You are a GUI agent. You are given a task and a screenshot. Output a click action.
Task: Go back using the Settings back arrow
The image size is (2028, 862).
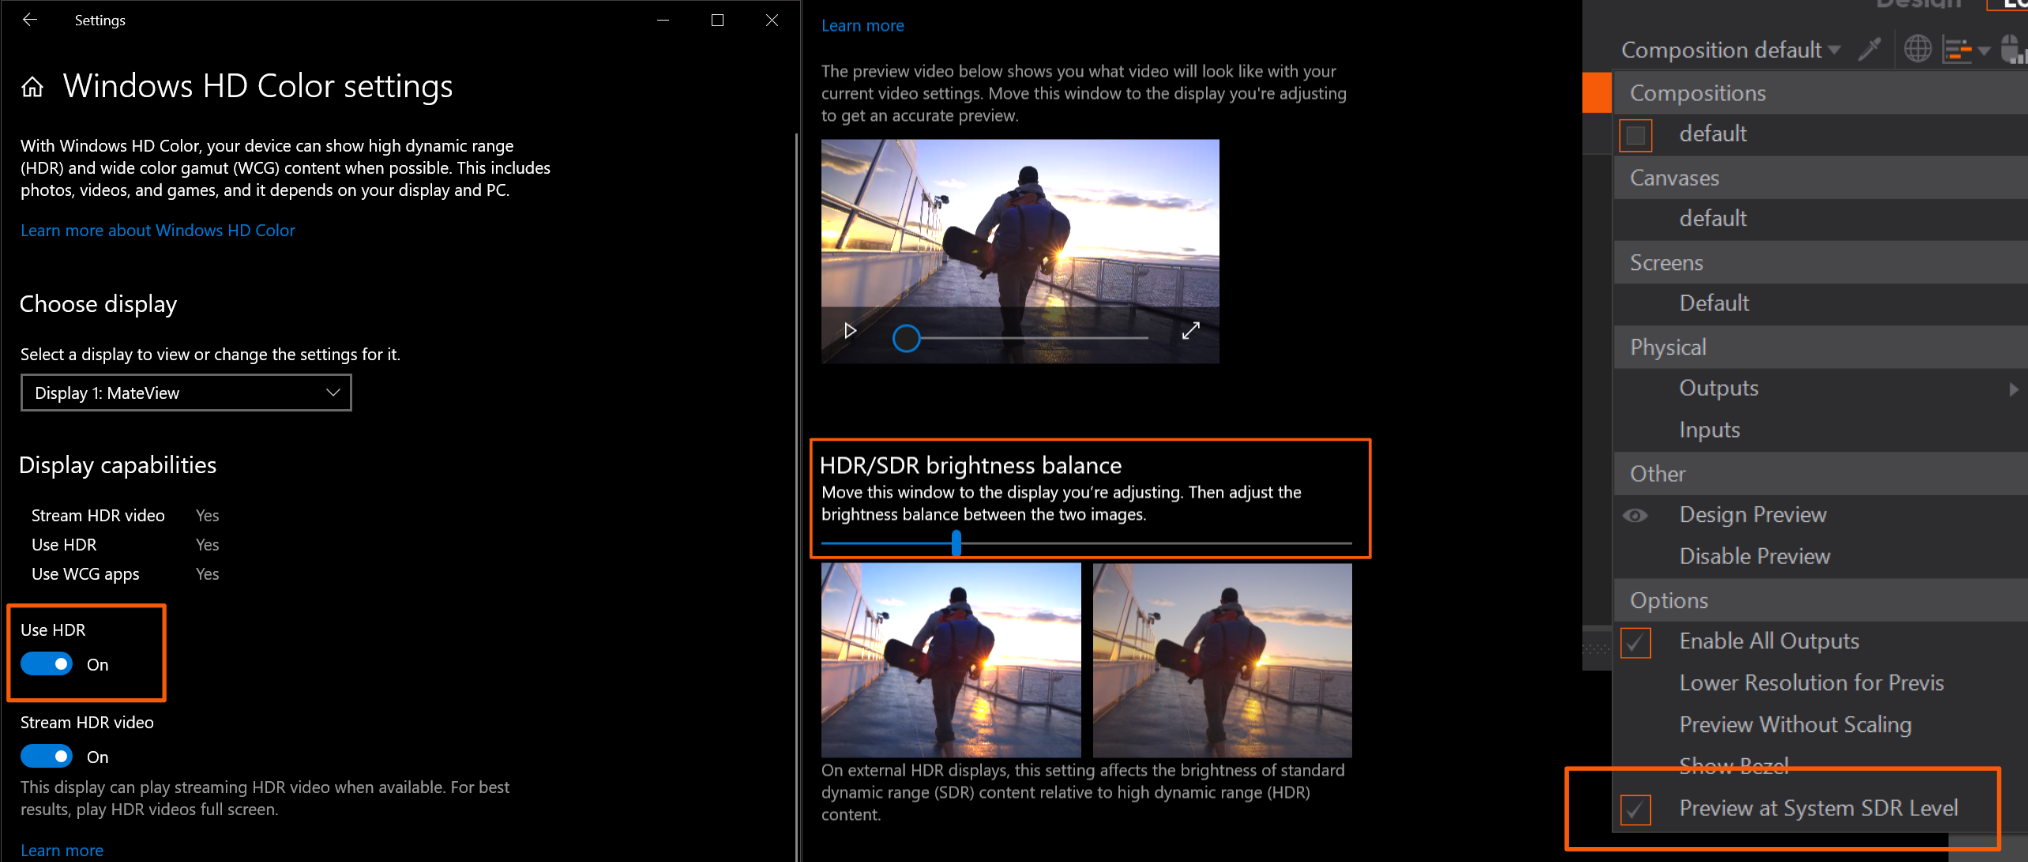[30, 20]
